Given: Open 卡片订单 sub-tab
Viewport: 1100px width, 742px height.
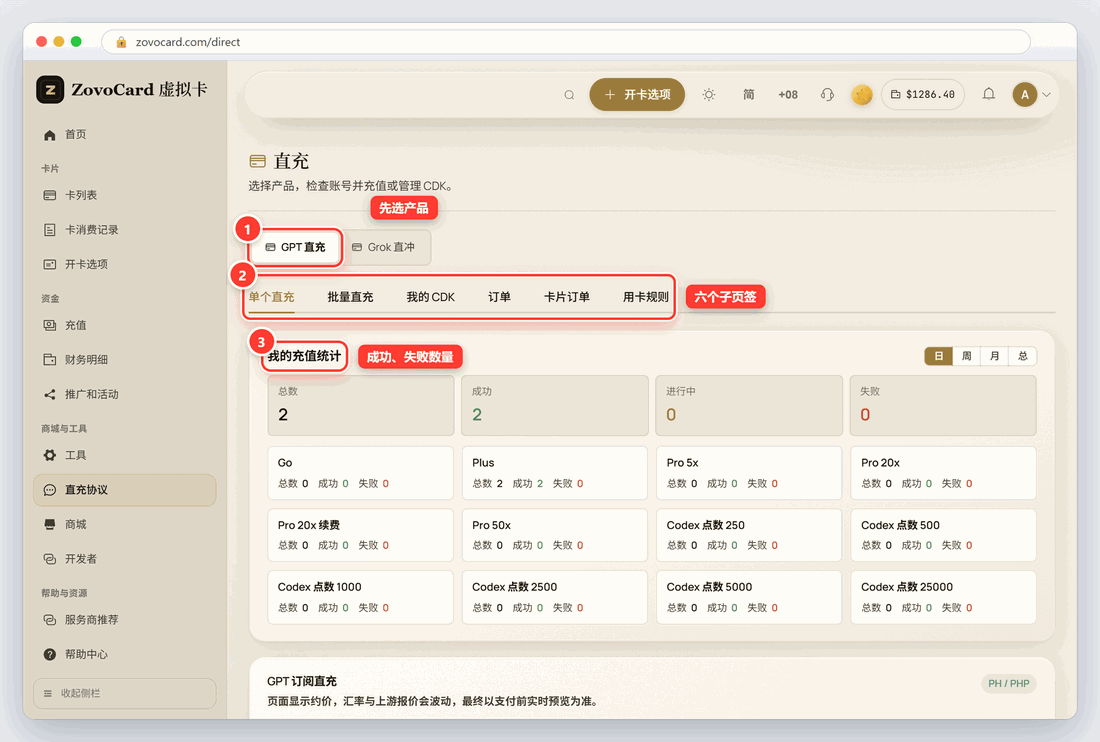Looking at the screenshot, I should 567,297.
